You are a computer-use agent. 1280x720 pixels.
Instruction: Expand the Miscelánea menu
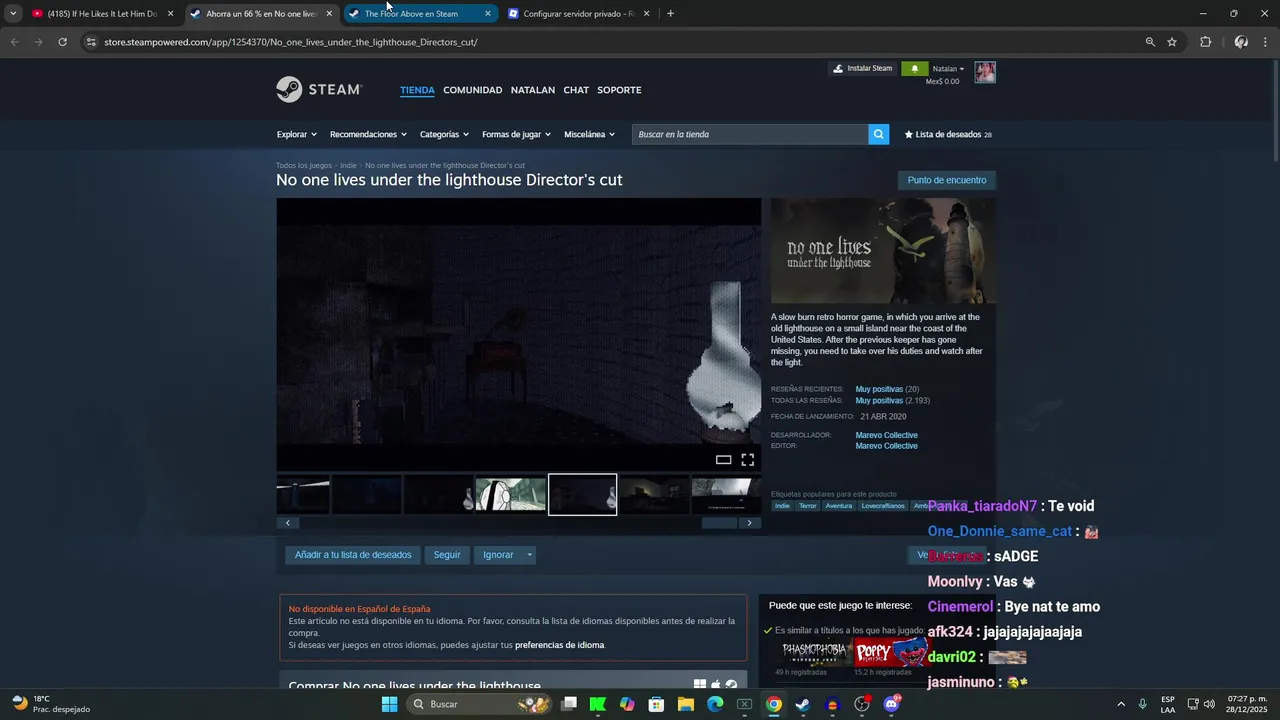[x=589, y=134]
